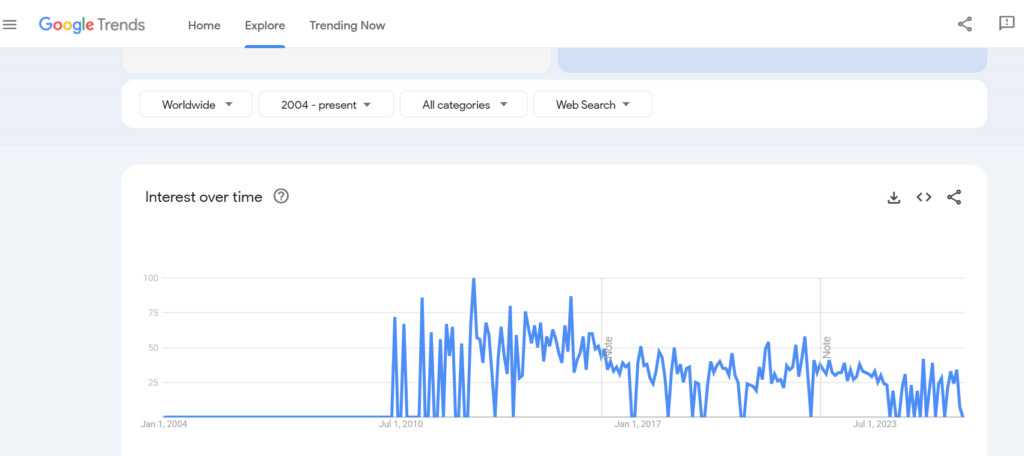Click the first Note marker near 2016

(608, 348)
